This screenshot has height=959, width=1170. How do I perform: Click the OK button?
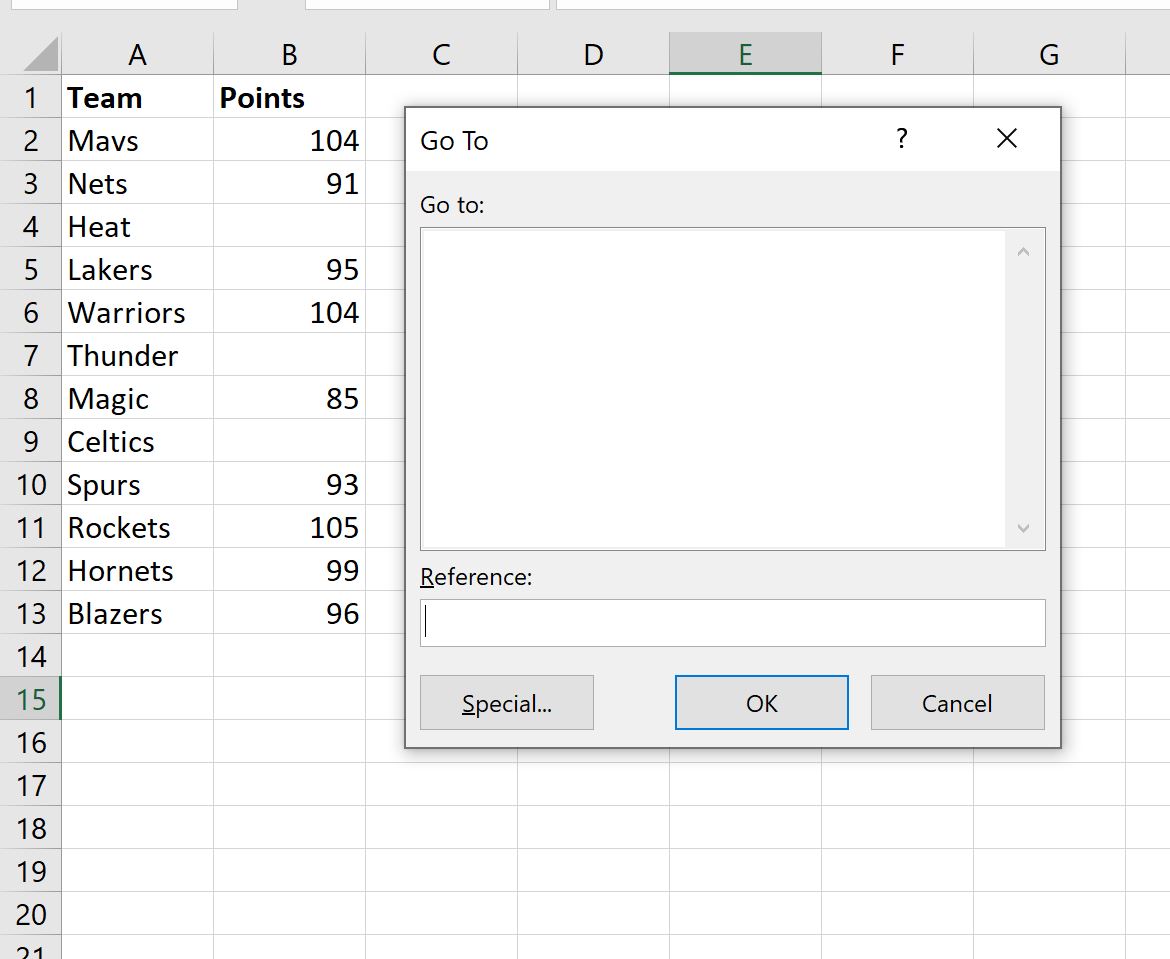761,702
